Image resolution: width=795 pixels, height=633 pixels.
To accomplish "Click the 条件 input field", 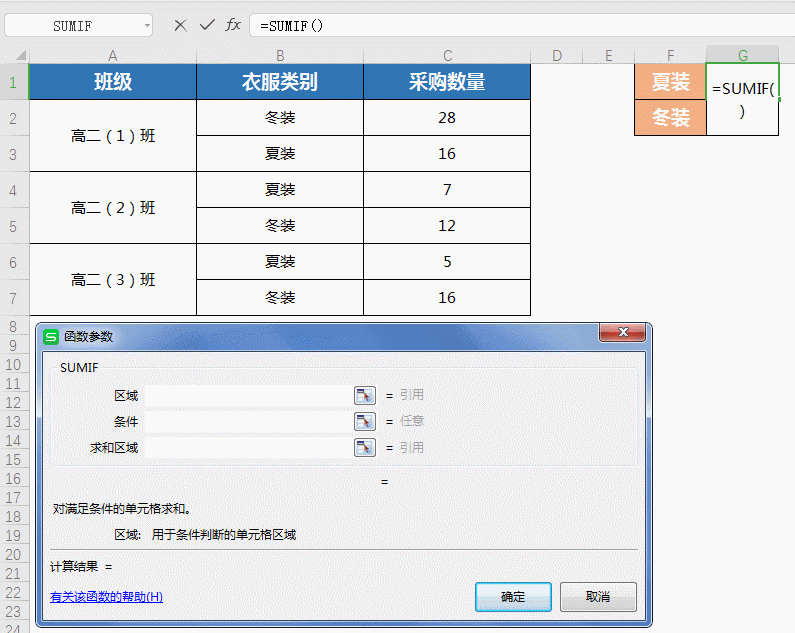I will tap(248, 421).
